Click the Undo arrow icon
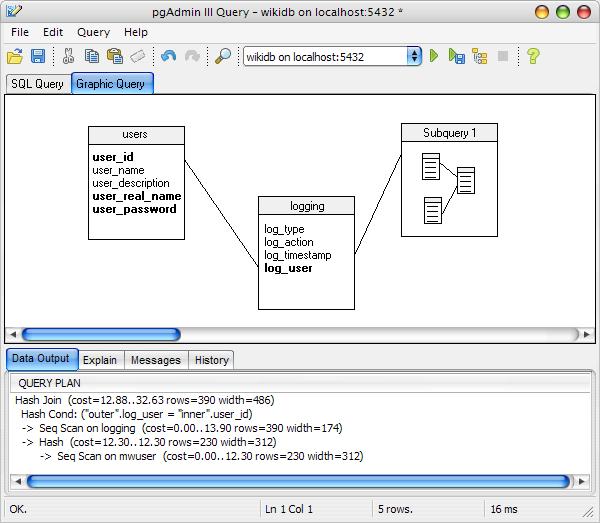 (168, 56)
